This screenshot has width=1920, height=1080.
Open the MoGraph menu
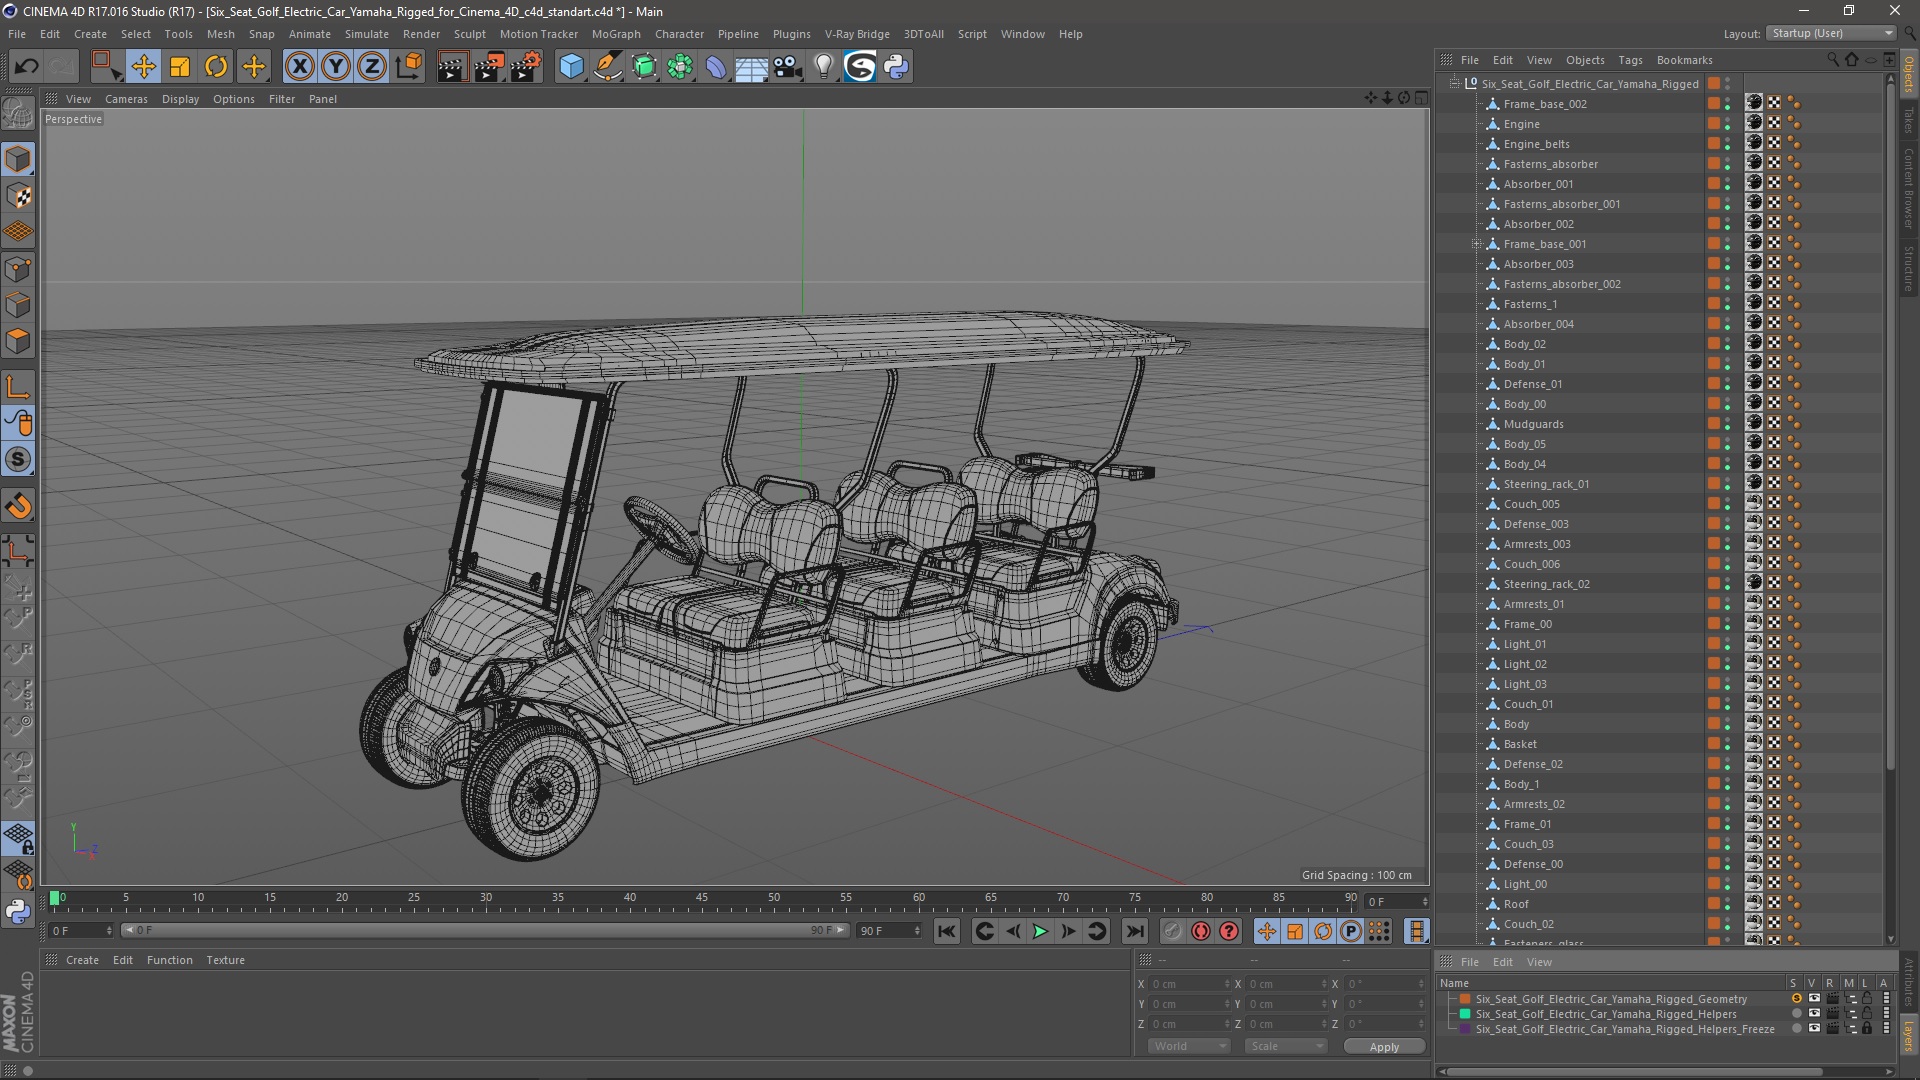[x=616, y=34]
